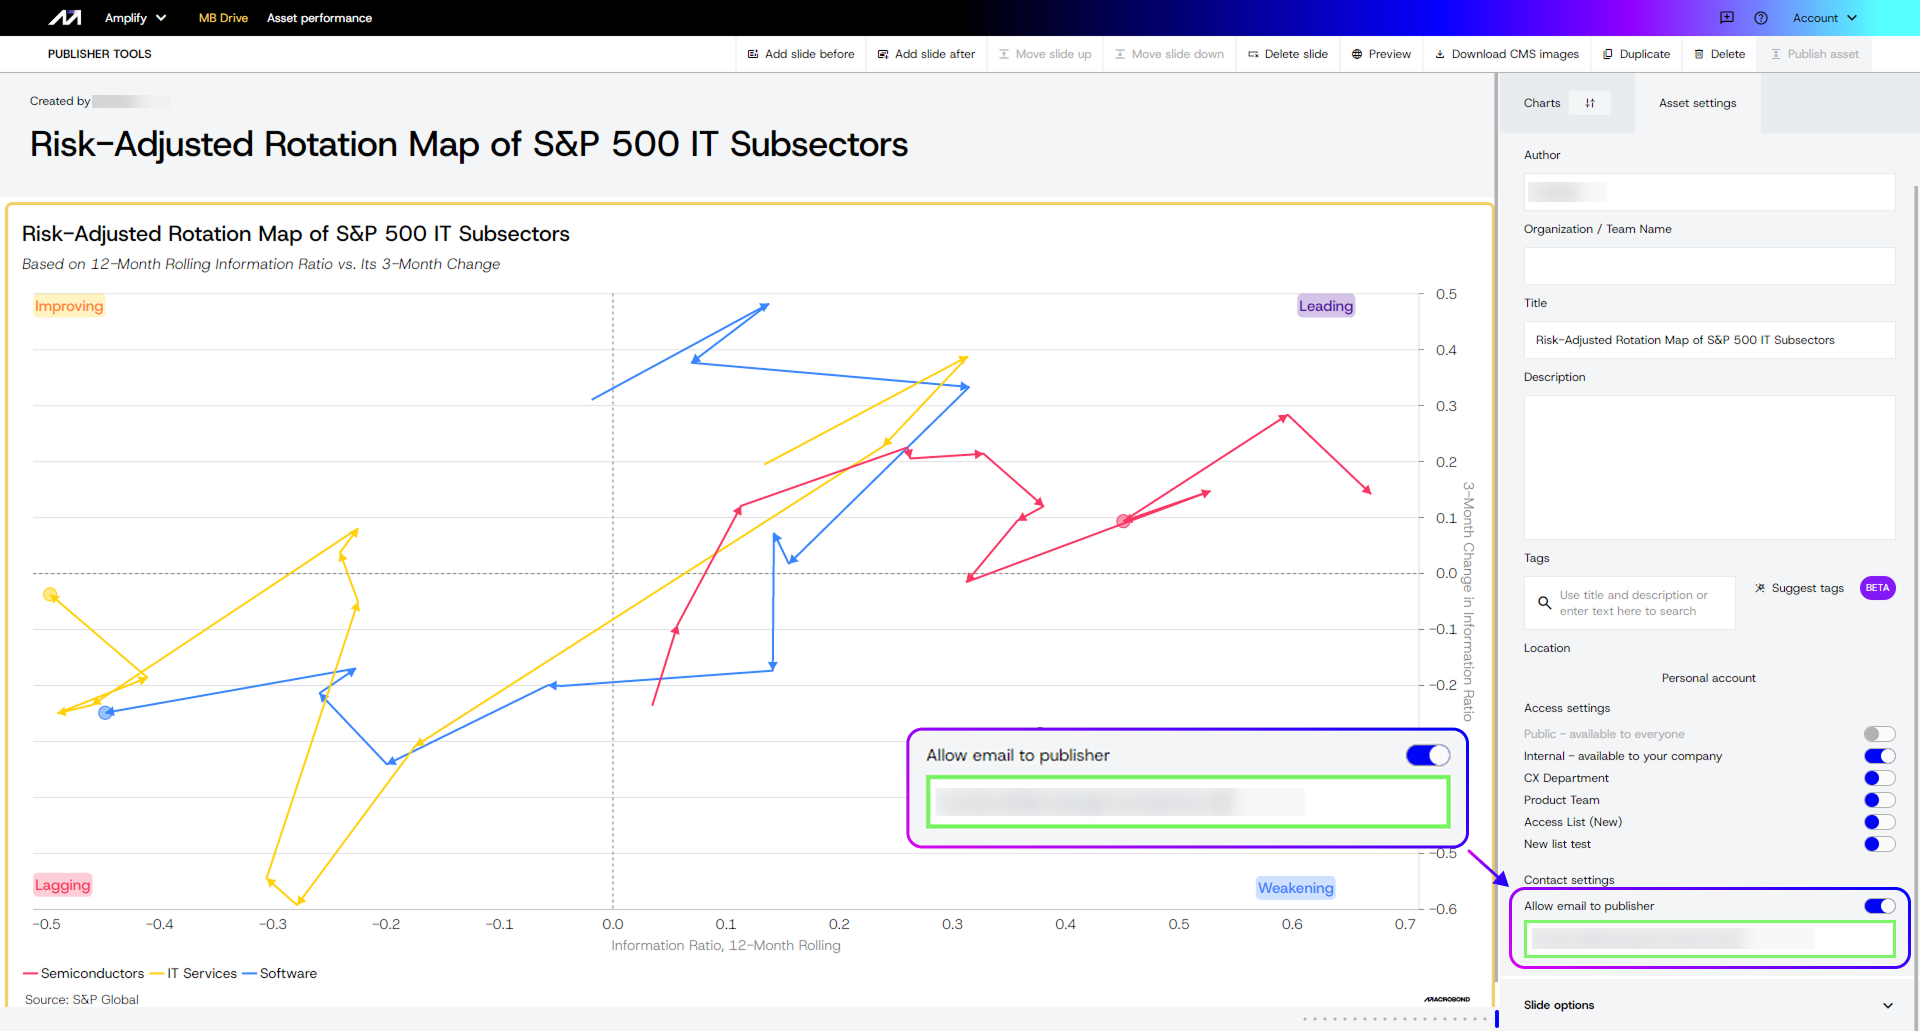Switch to the Charts tab
The height and width of the screenshot is (1031, 1920).
(x=1542, y=103)
